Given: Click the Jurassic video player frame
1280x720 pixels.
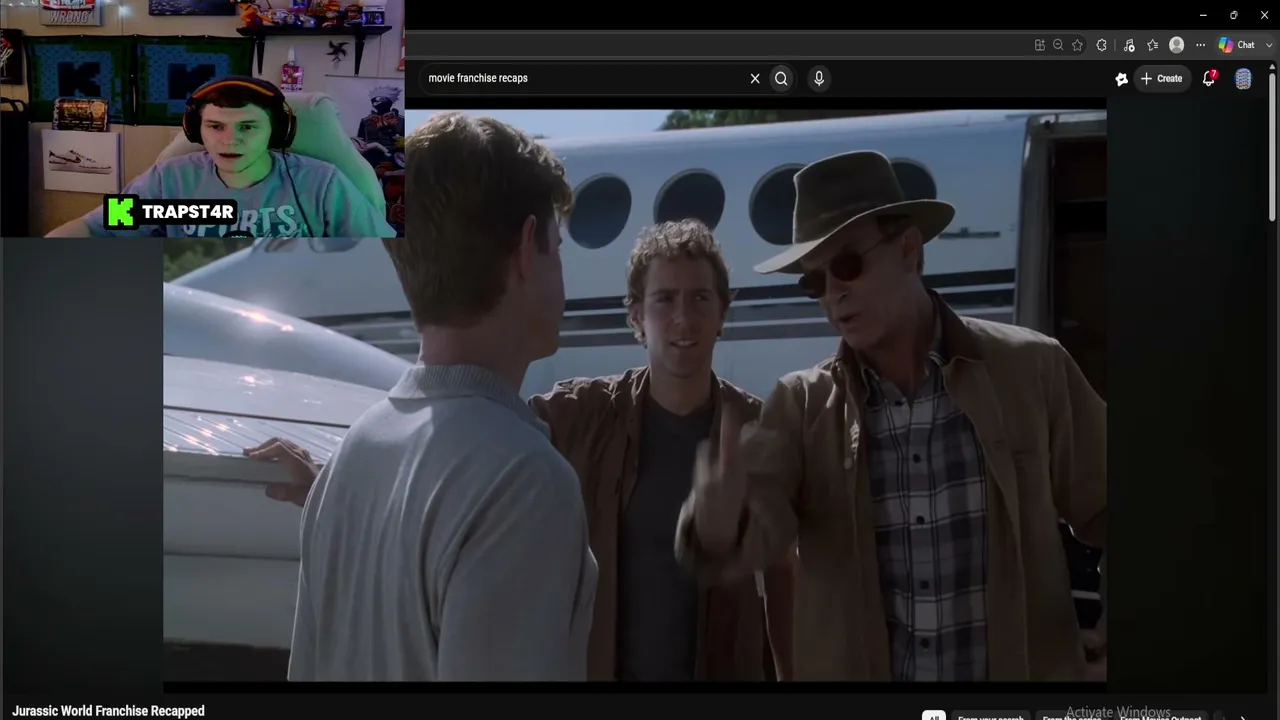Looking at the screenshot, I should point(635,395).
